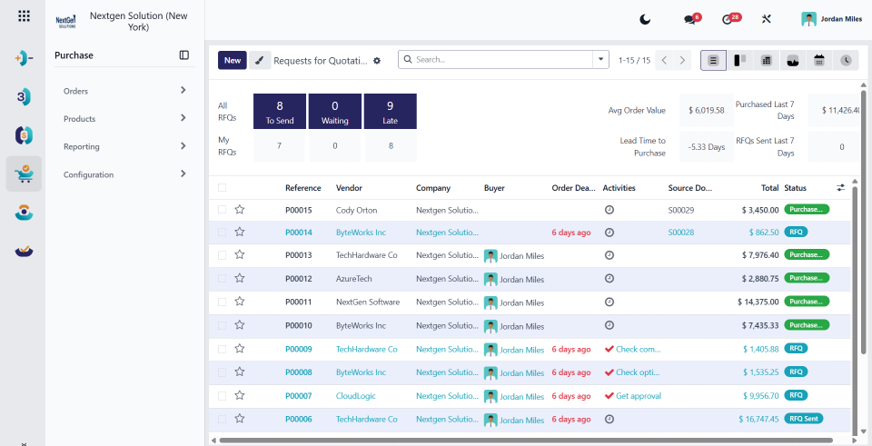Switch to Kanban view

click(740, 60)
